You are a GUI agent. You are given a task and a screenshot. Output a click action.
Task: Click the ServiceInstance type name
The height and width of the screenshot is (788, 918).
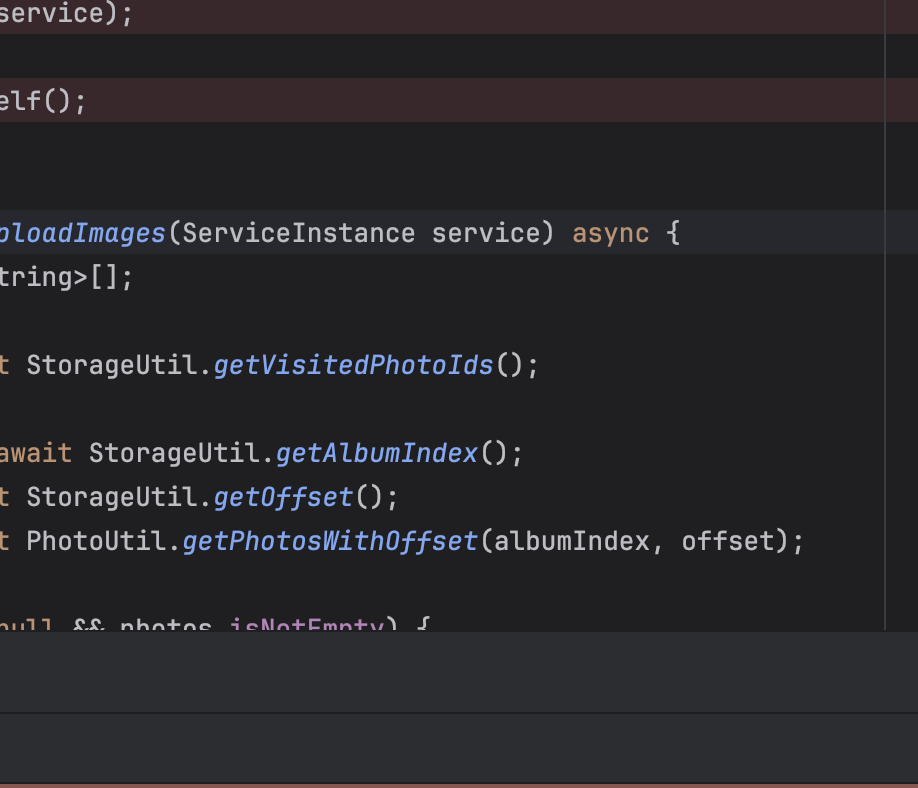[298, 234]
